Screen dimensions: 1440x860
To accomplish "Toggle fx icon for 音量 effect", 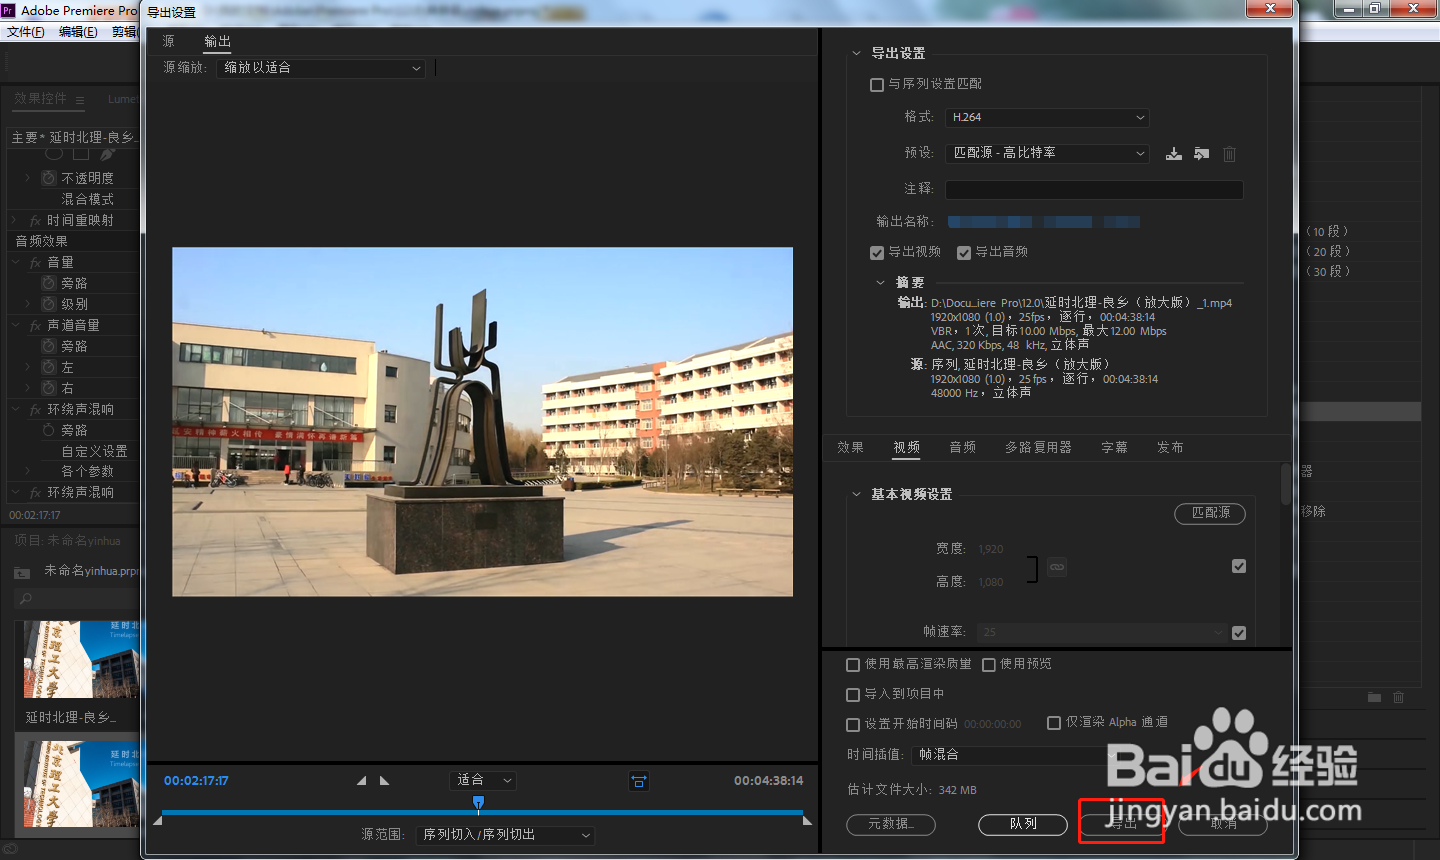I will pyautogui.click(x=35, y=263).
